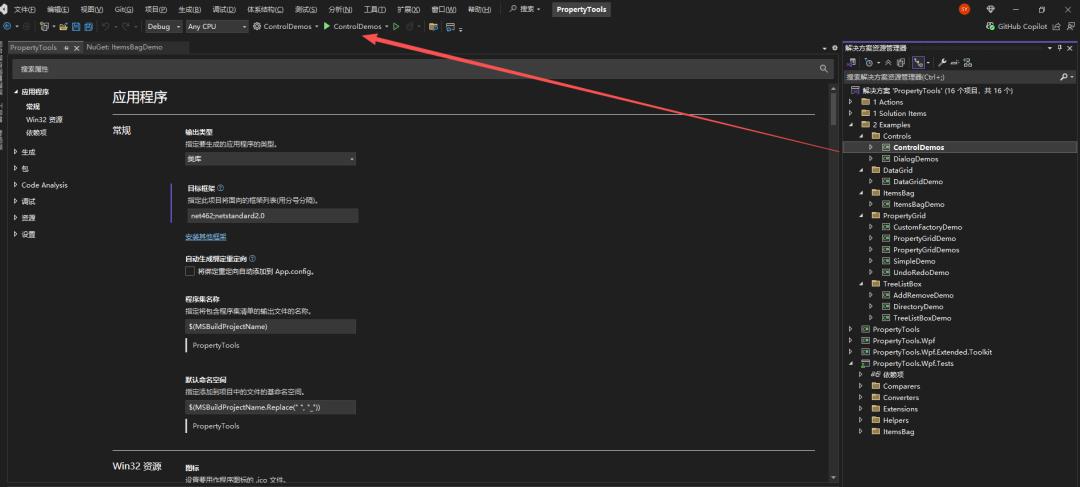Image resolution: width=1080 pixels, height=487 pixels.
Task: Select the Converters folder in tree
Action: pyautogui.click(x=900, y=397)
